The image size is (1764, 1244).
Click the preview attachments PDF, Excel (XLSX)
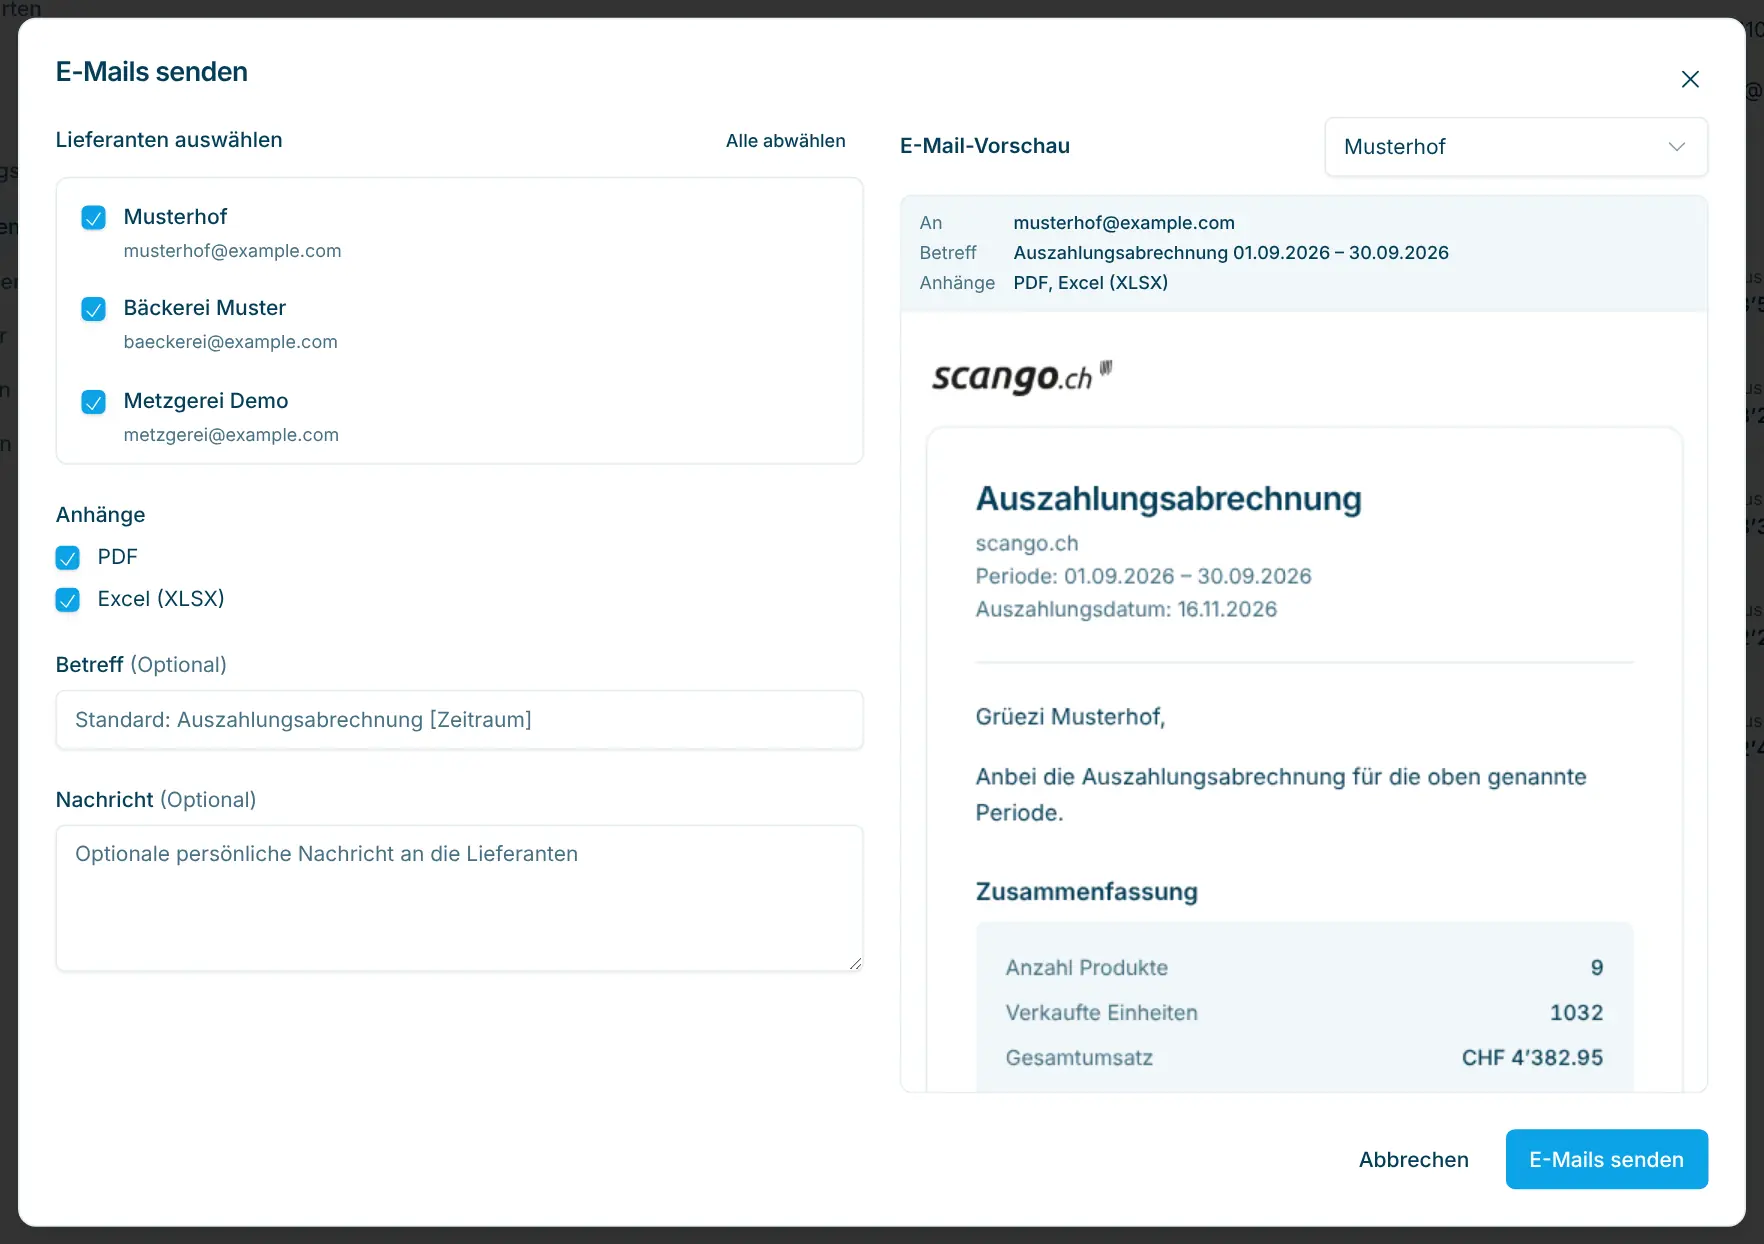tap(1090, 283)
